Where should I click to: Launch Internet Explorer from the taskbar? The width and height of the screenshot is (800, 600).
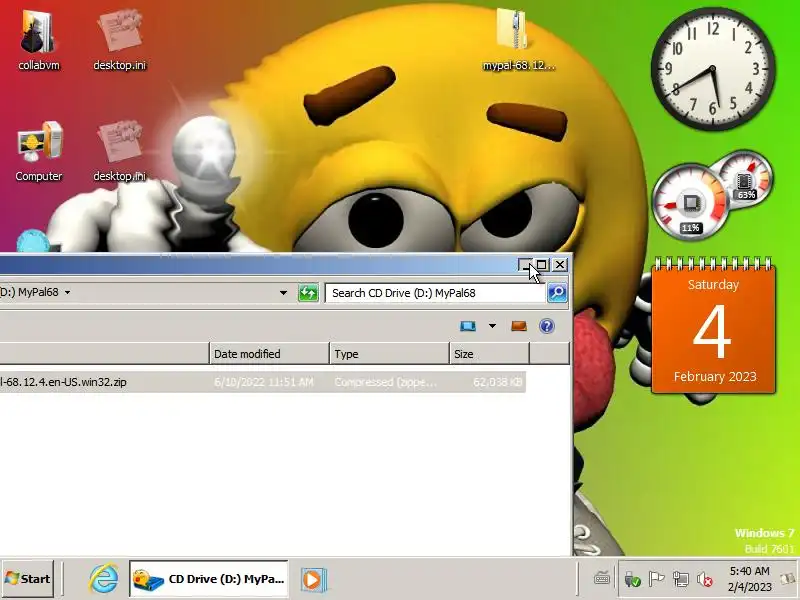(x=104, y=579)
